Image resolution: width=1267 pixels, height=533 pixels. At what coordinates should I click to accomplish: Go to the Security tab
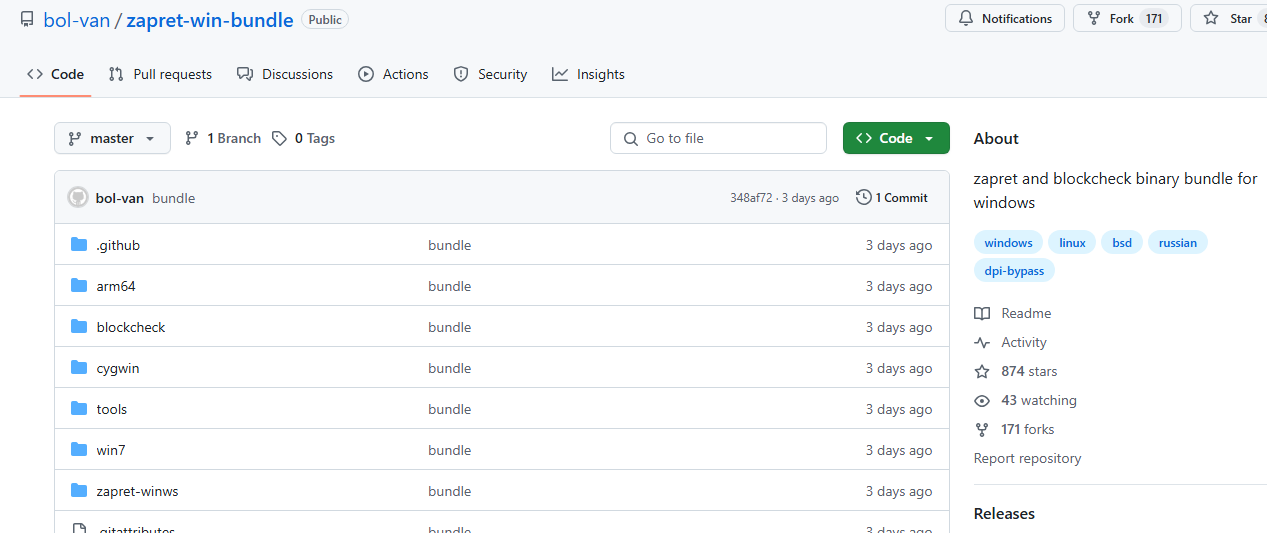tap(490, 74)
